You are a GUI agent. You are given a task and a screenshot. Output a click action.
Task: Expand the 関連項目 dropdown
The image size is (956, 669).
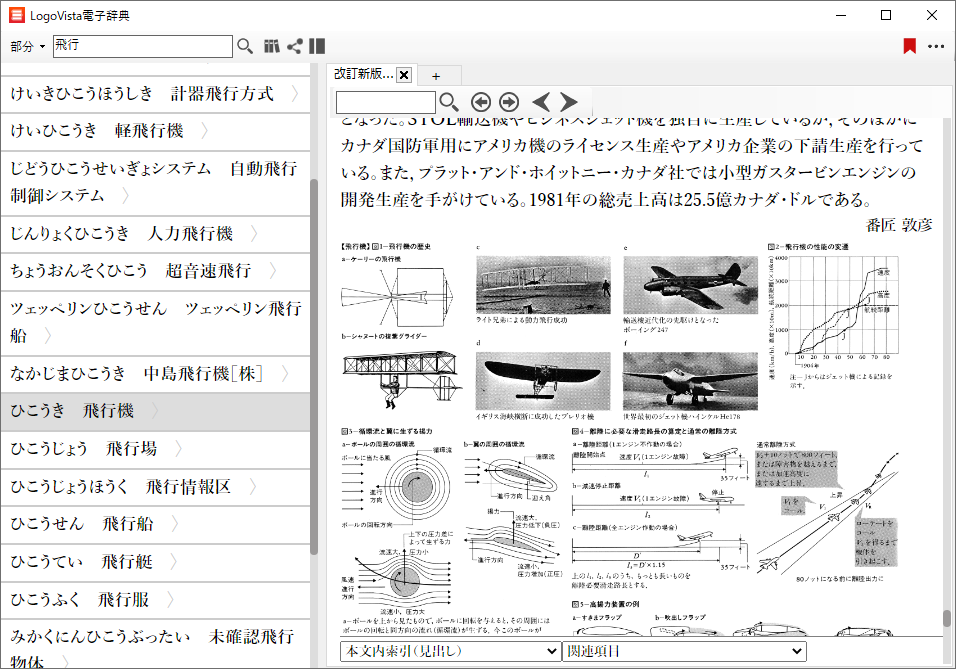tap(685, 651)
